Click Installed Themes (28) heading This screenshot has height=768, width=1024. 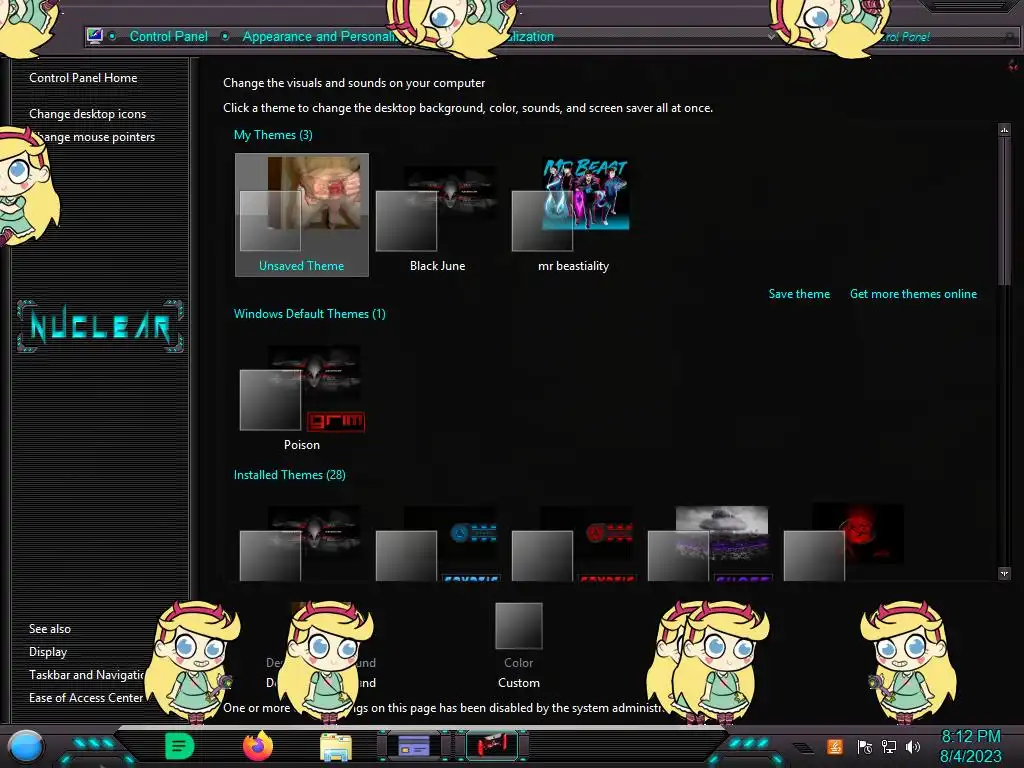pyautogui.click(x=289, y=475)
